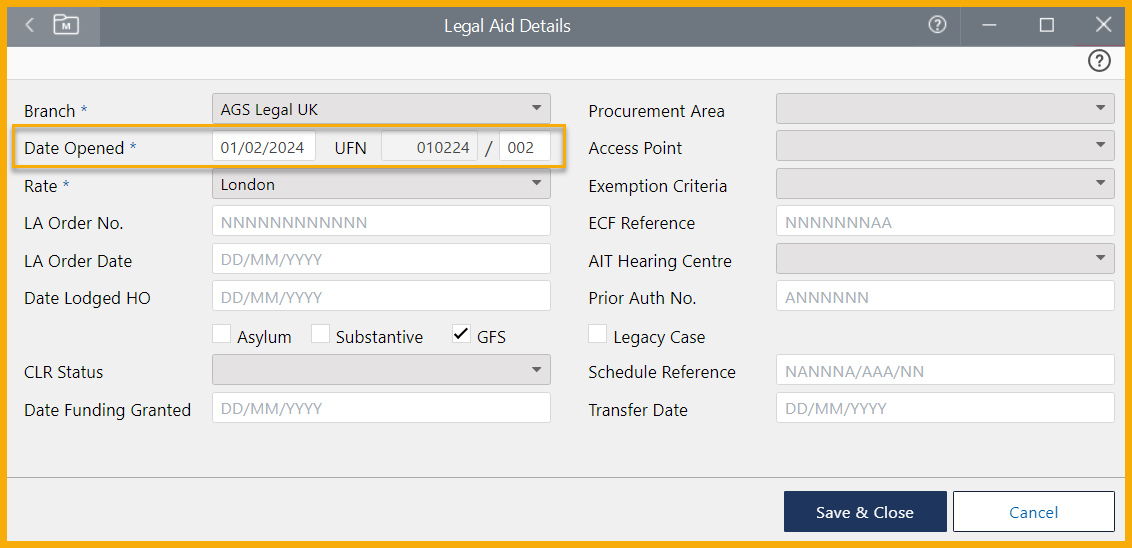This screenshot has height=548, width=1132.
Task: Click the matter folder icon in title bar
Action: pyautogui.click(x=66, y=25)
